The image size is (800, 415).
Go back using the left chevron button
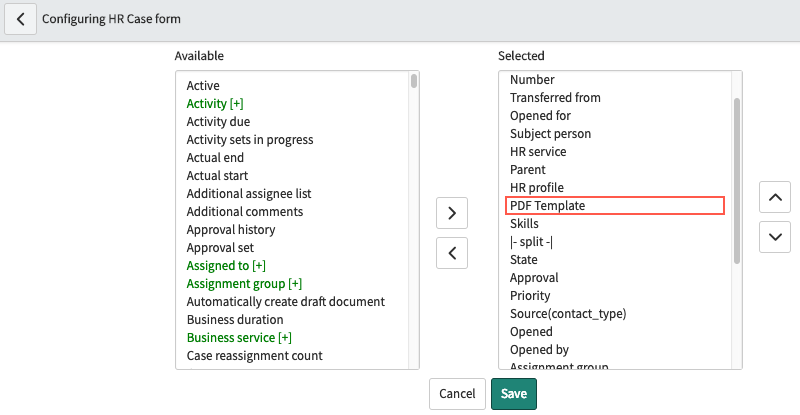click(x=20, y=19)
